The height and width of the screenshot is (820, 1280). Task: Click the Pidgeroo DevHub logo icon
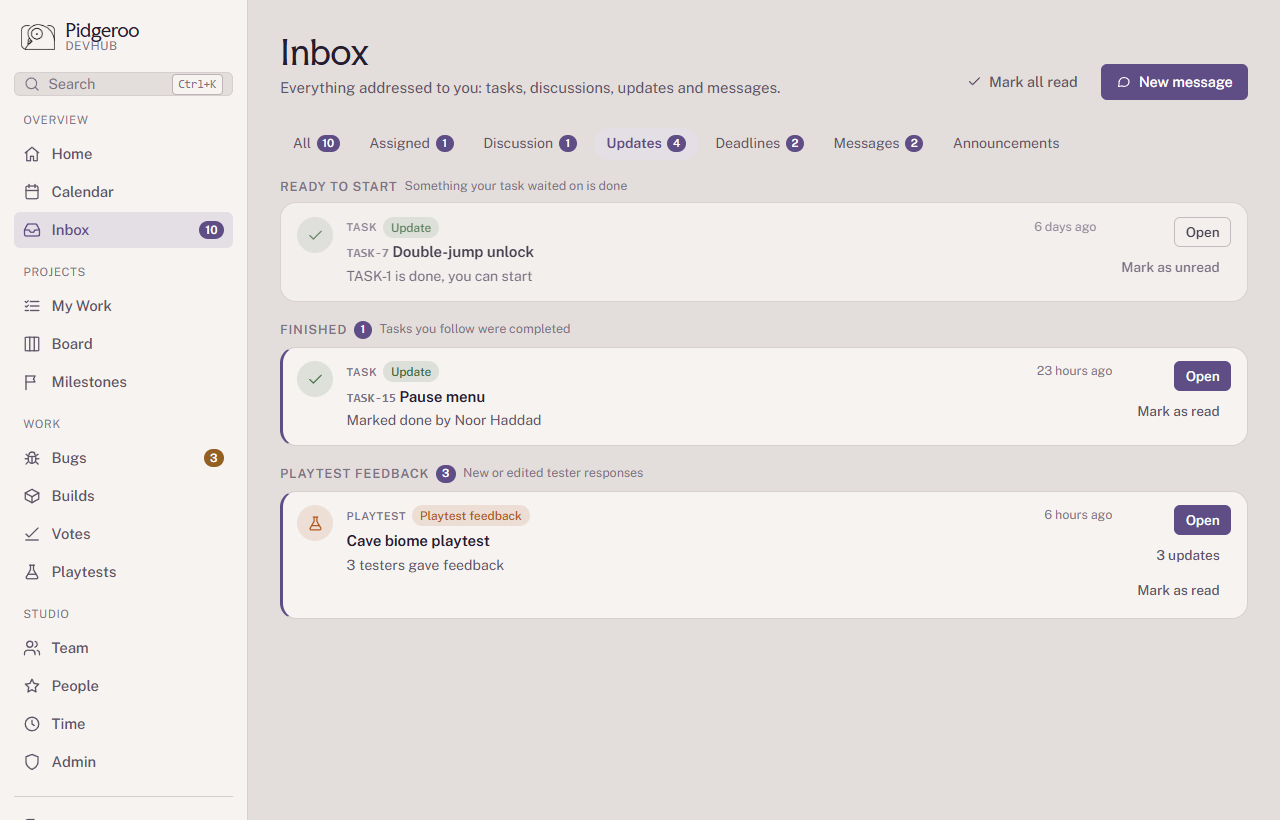(38, 37)
